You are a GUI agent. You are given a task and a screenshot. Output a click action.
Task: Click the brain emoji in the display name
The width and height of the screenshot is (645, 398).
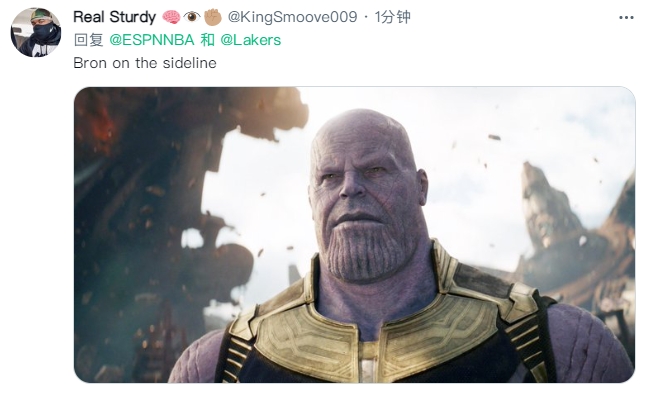[x=171, y=17]
